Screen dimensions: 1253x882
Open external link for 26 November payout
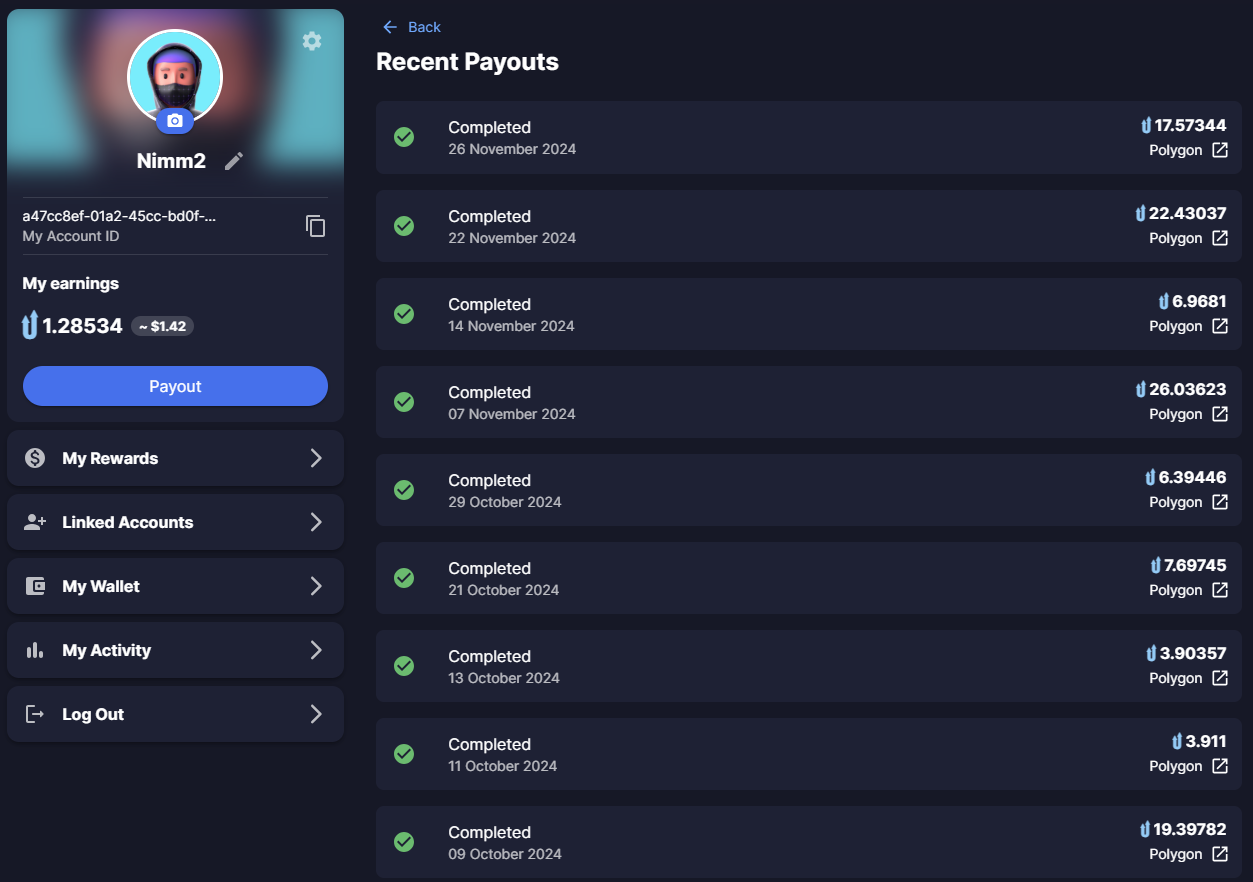tap(1220, 150)
